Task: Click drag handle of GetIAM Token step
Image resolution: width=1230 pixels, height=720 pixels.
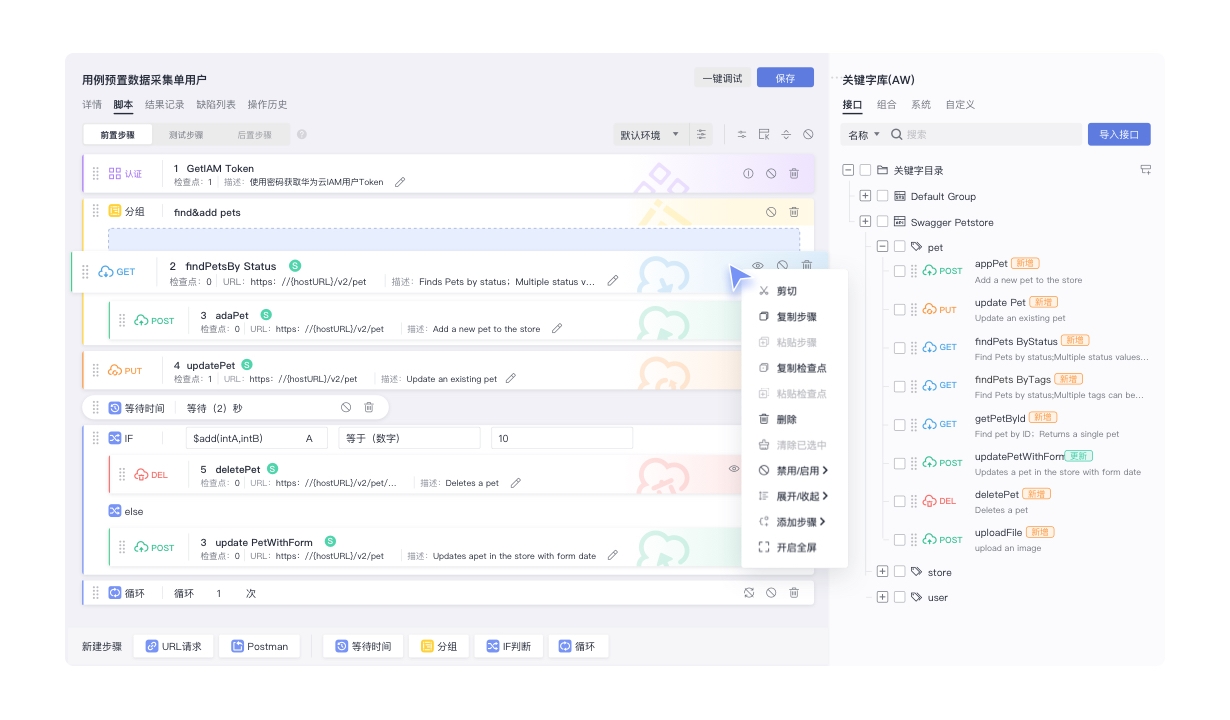Action: (96, 173)
